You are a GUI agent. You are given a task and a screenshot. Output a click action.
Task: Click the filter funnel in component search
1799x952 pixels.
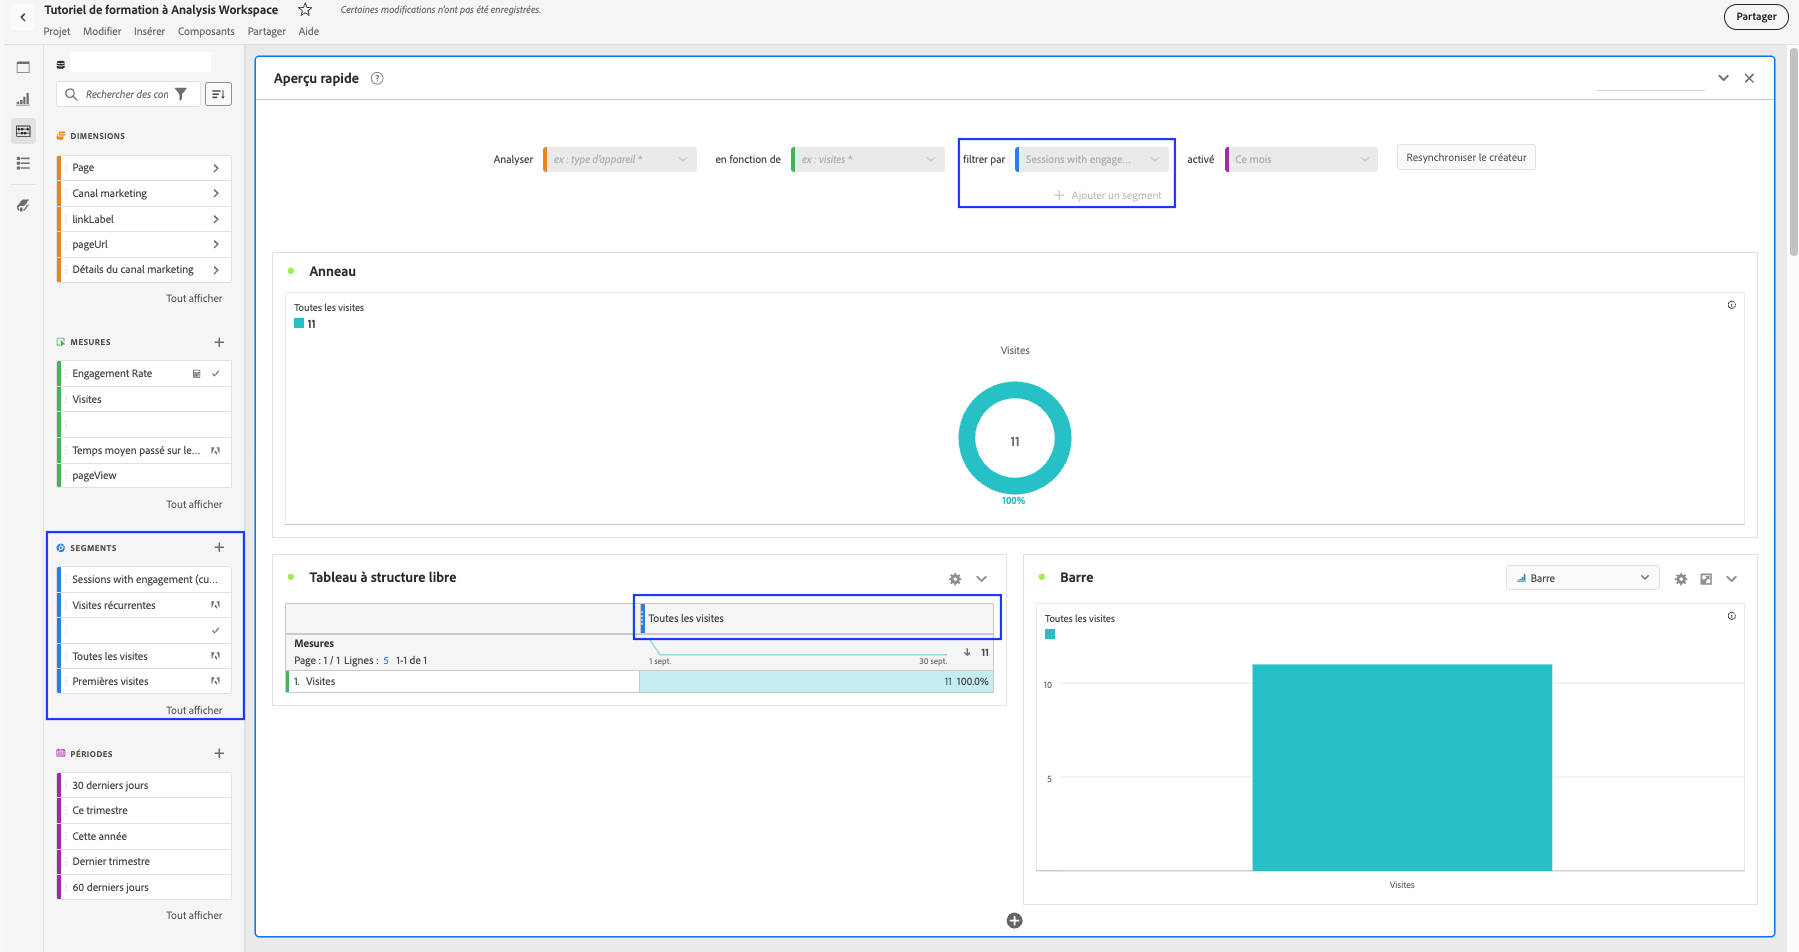click(181, 94)
